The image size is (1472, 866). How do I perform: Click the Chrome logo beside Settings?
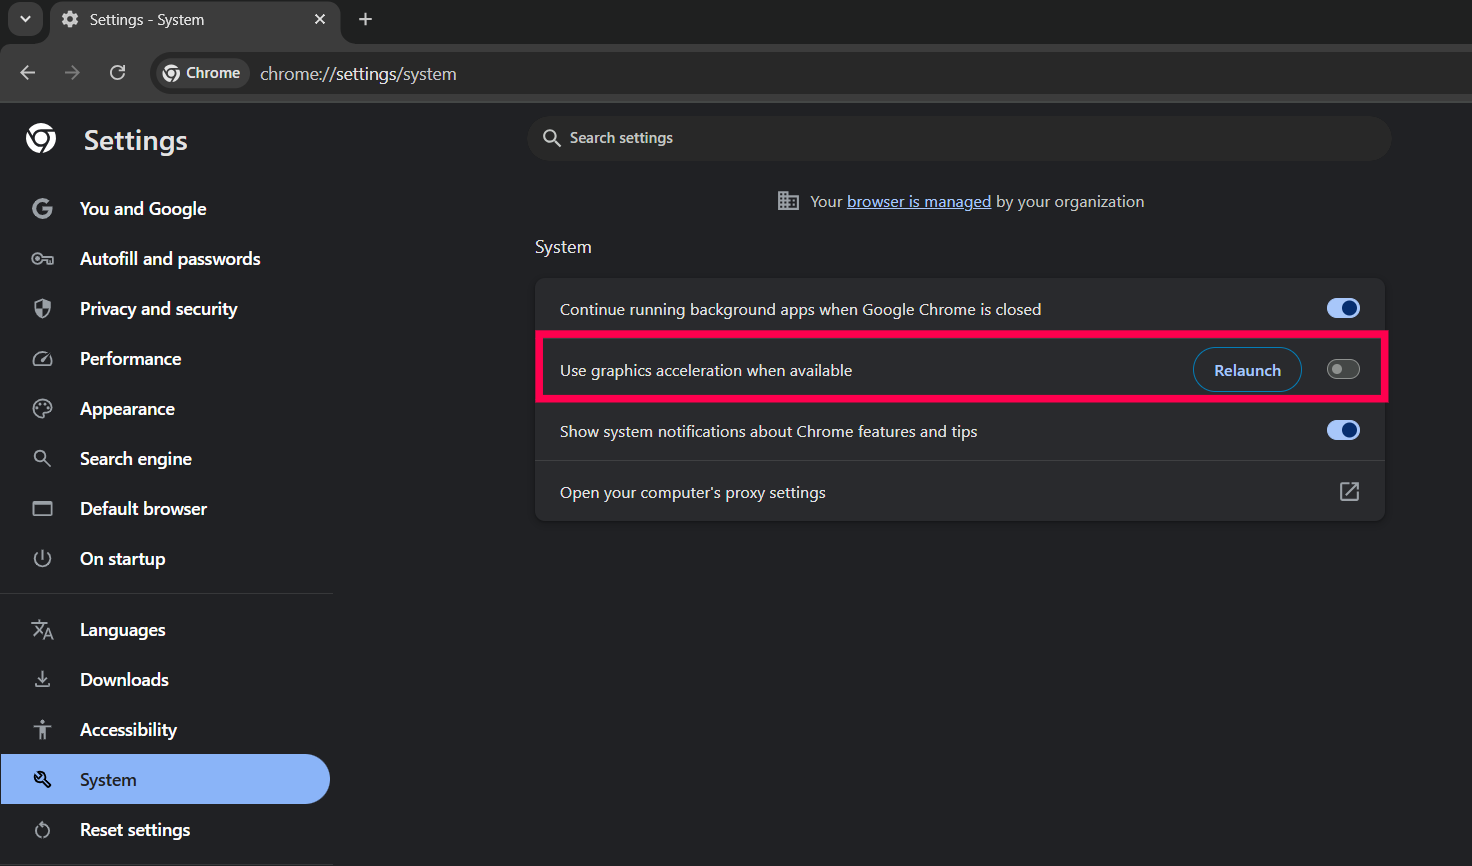(x=41, y=139)
